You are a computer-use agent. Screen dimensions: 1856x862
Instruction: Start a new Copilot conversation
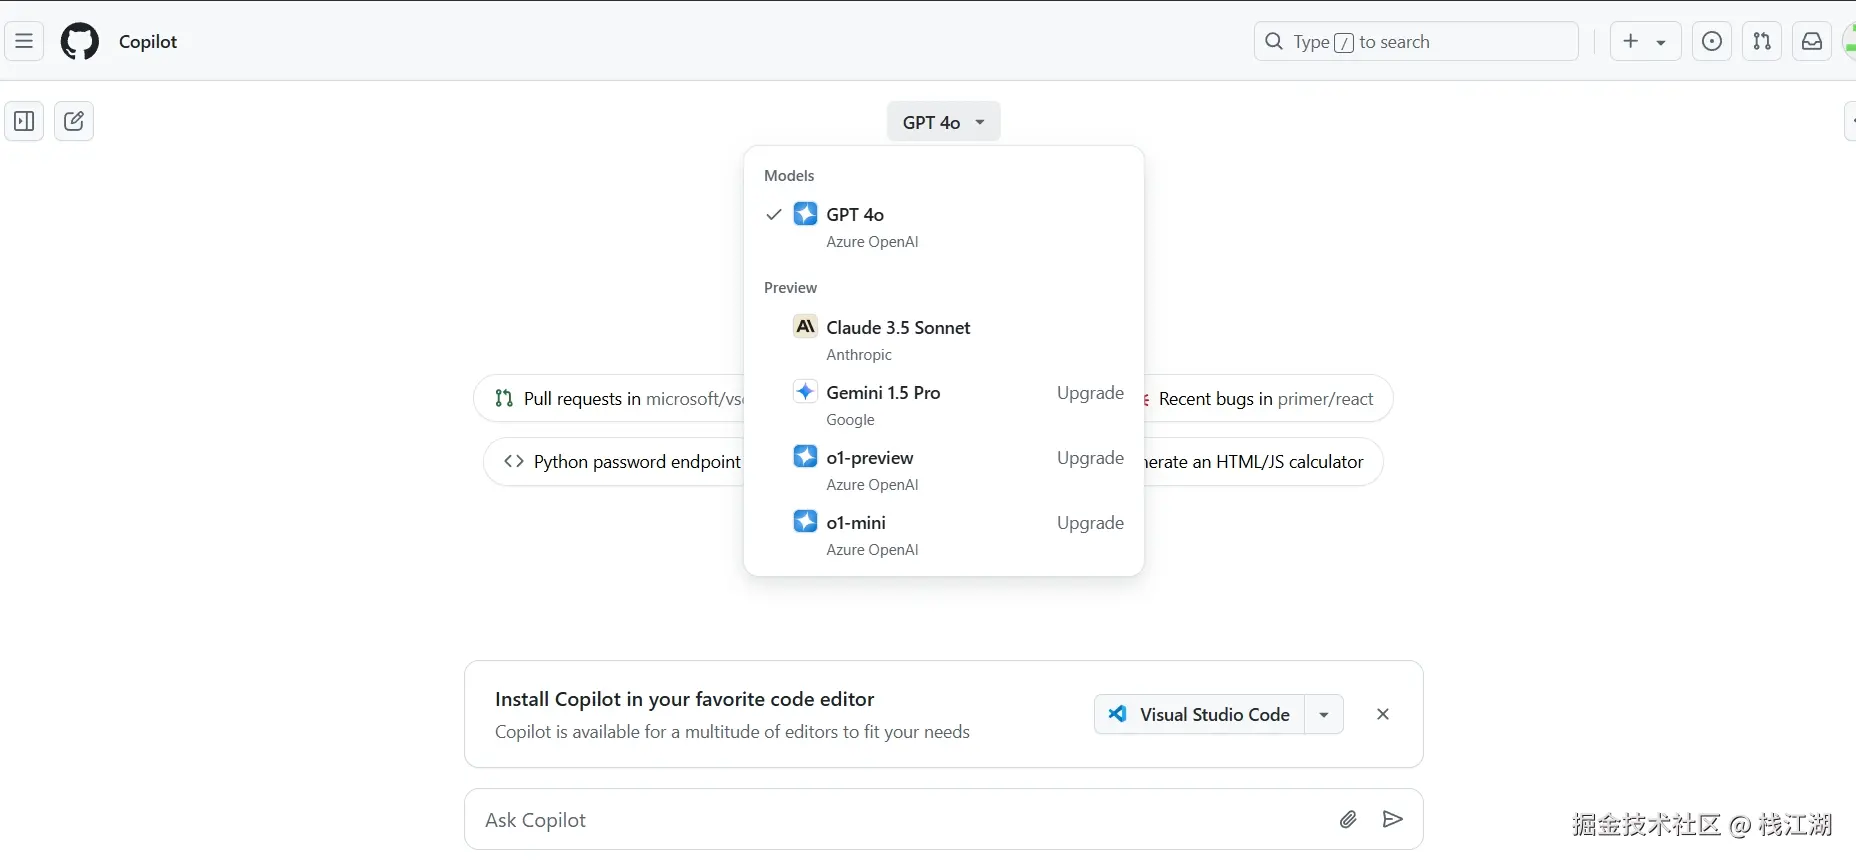[x=74, y=121]
